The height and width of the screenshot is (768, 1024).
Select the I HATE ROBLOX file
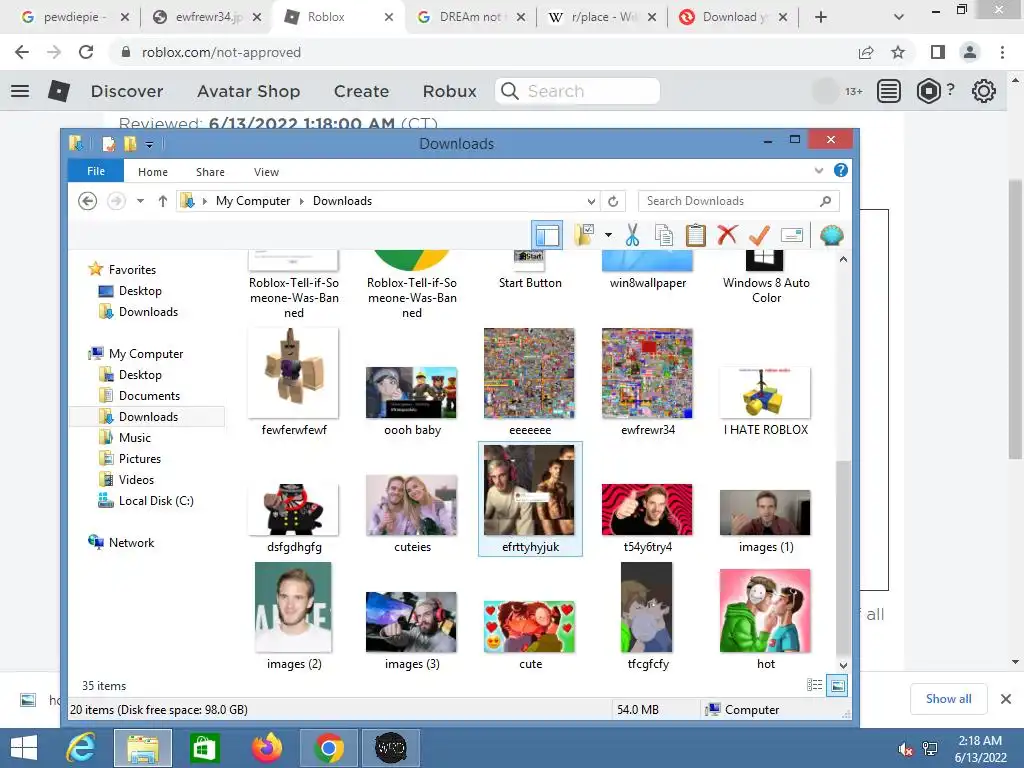pos(765,400)
